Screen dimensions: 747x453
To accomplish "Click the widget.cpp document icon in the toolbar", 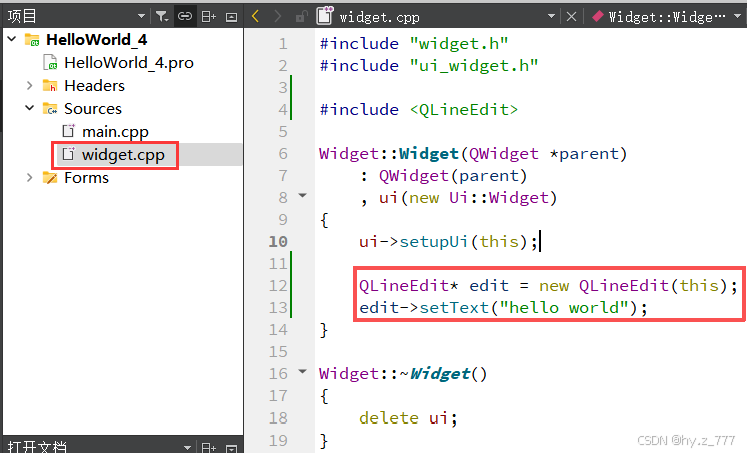I will (x=325, y=16).
